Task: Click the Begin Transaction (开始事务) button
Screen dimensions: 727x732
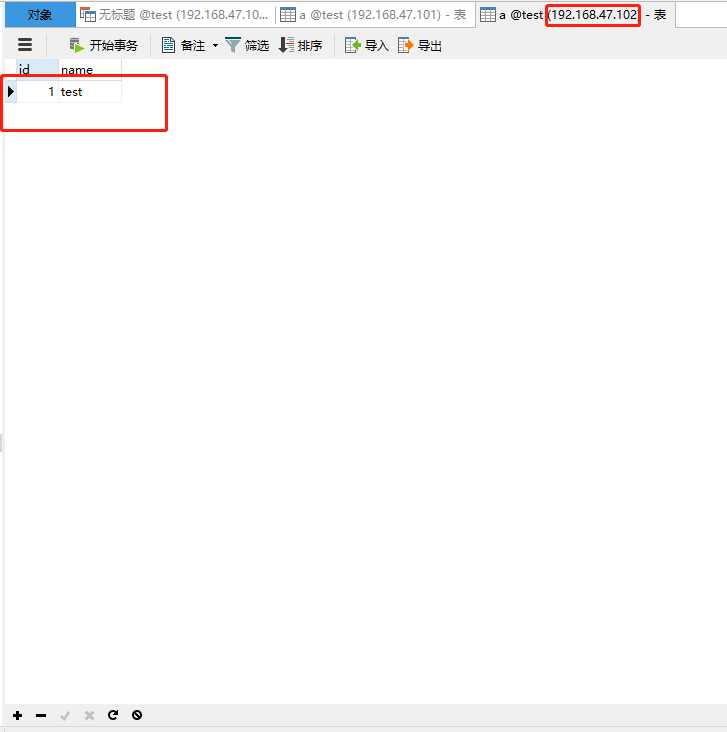Action: pos(103,45)
